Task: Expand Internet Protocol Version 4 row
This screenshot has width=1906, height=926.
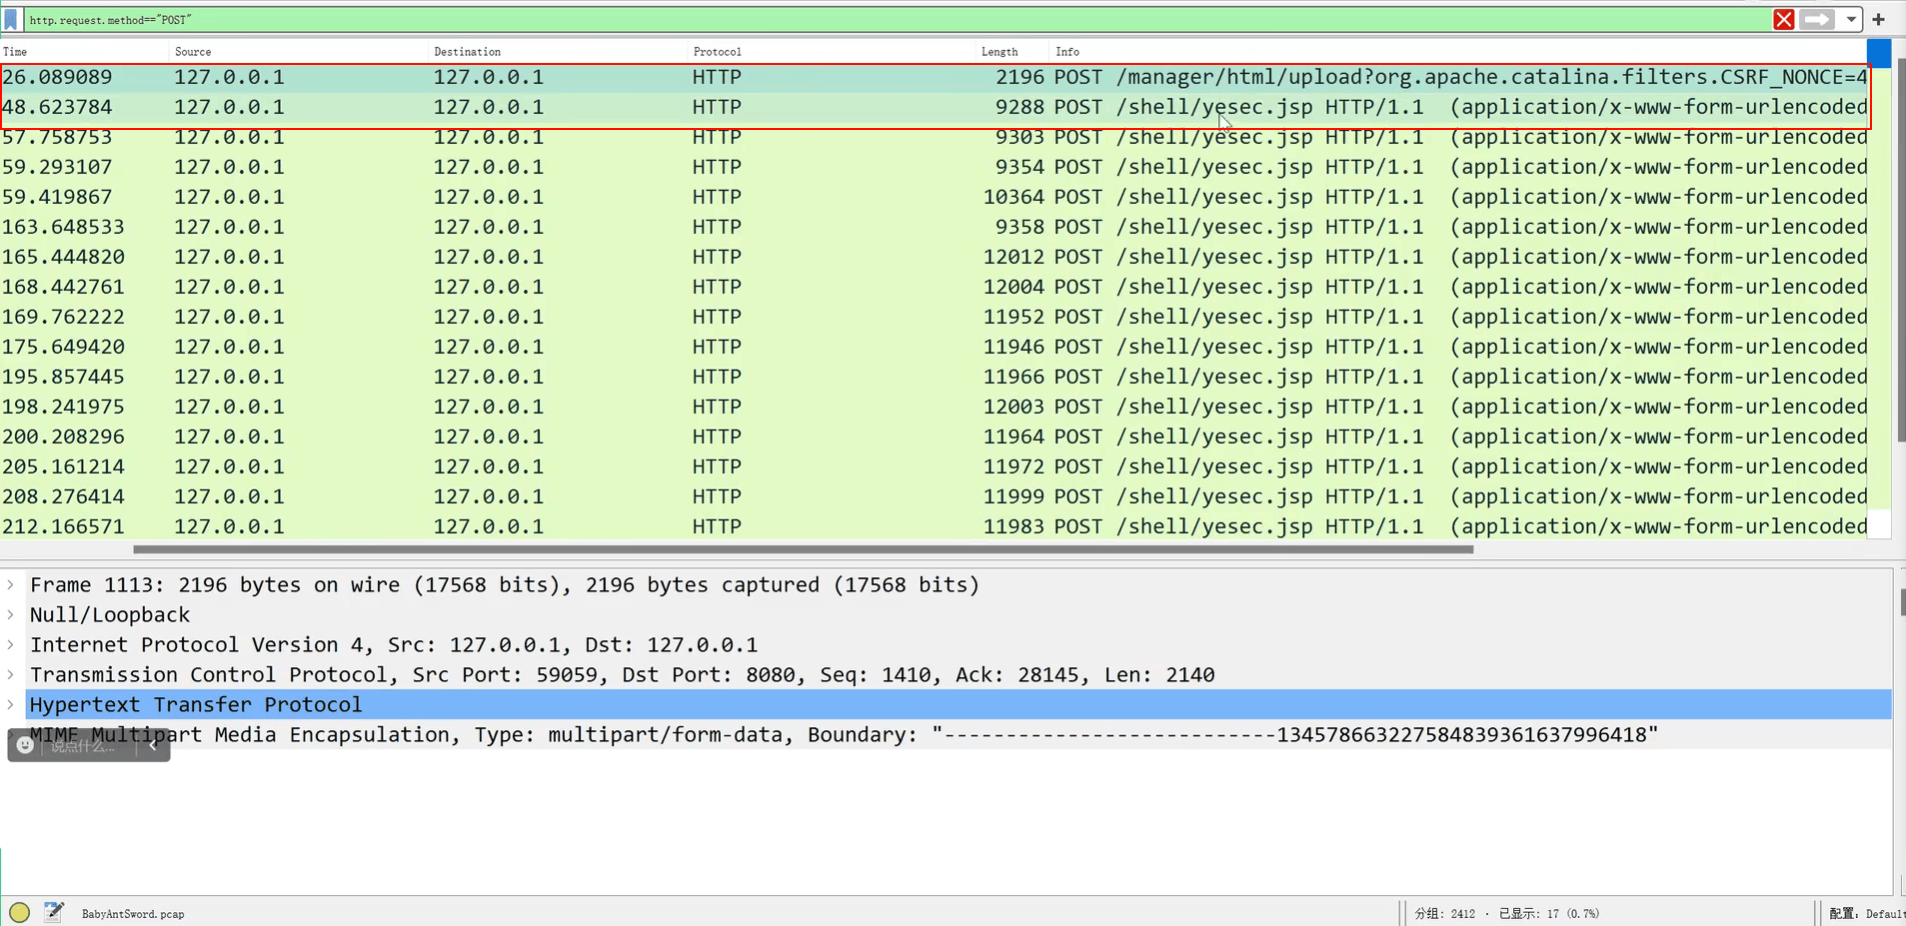Action: (11, 645)
